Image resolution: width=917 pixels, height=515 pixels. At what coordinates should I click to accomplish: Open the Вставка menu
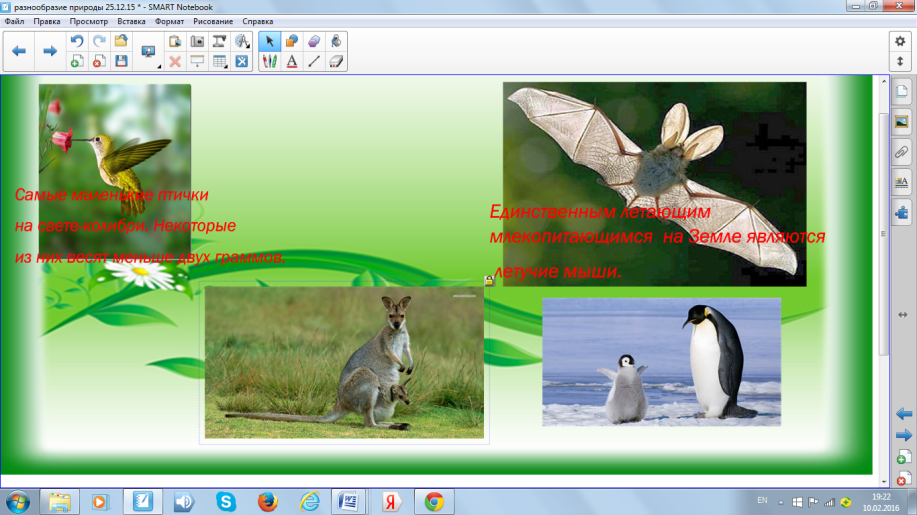click(131, 21)
